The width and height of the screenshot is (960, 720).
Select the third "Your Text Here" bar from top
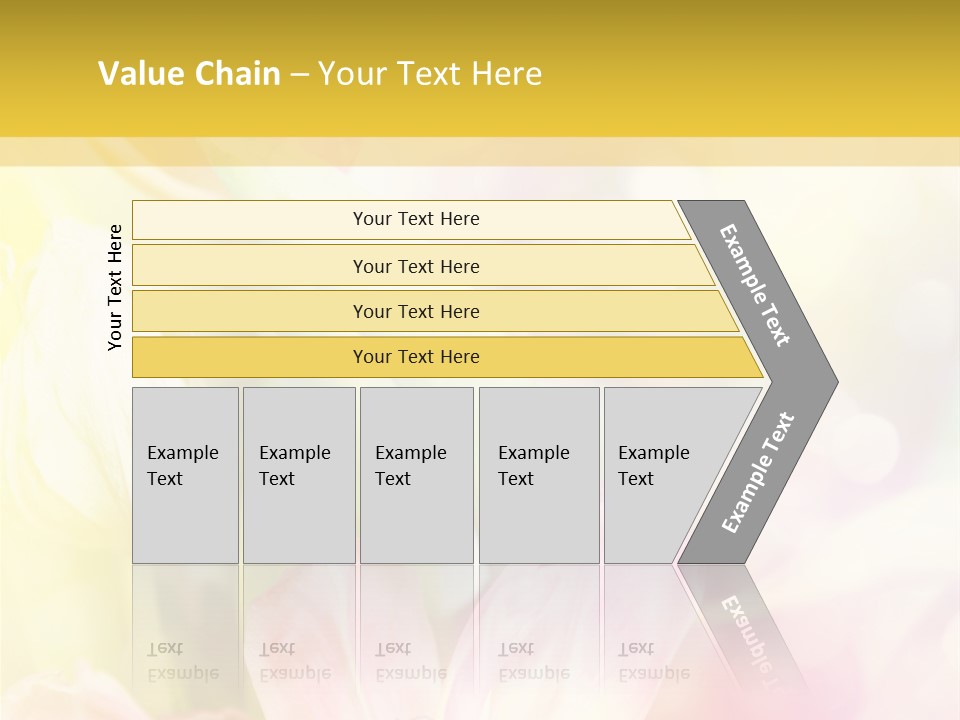coord(416,311)
